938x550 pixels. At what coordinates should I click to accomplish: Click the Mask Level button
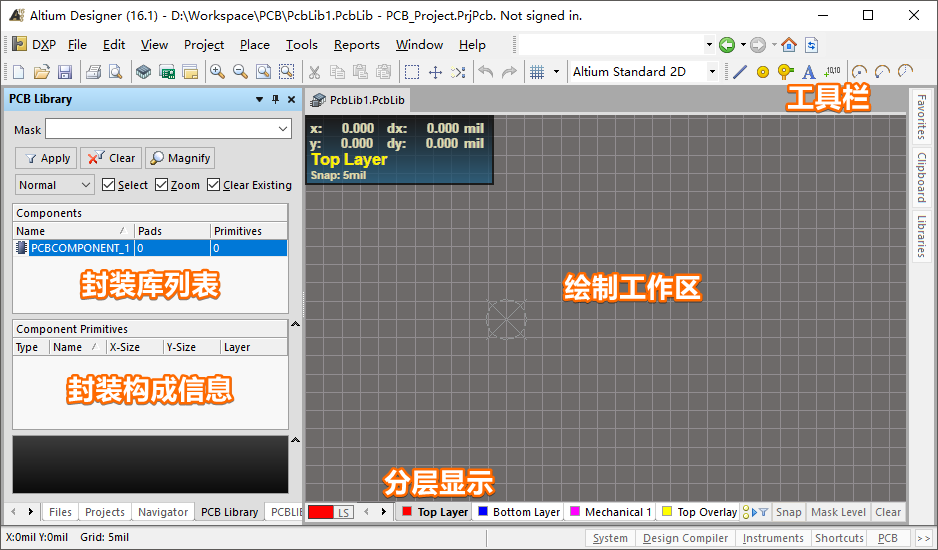point(838,512)
